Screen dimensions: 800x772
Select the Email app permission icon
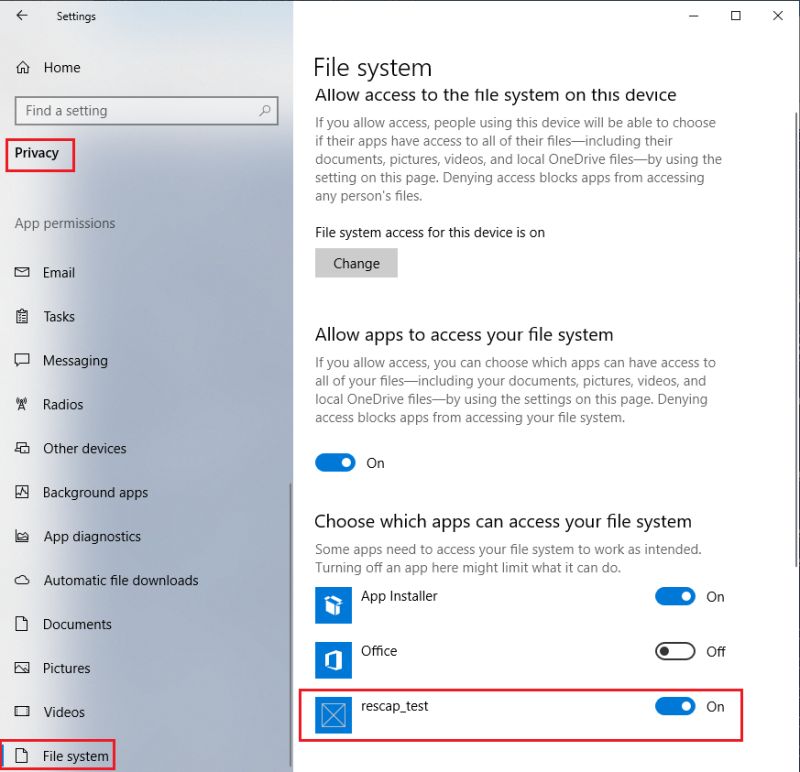tap(23, 272)
